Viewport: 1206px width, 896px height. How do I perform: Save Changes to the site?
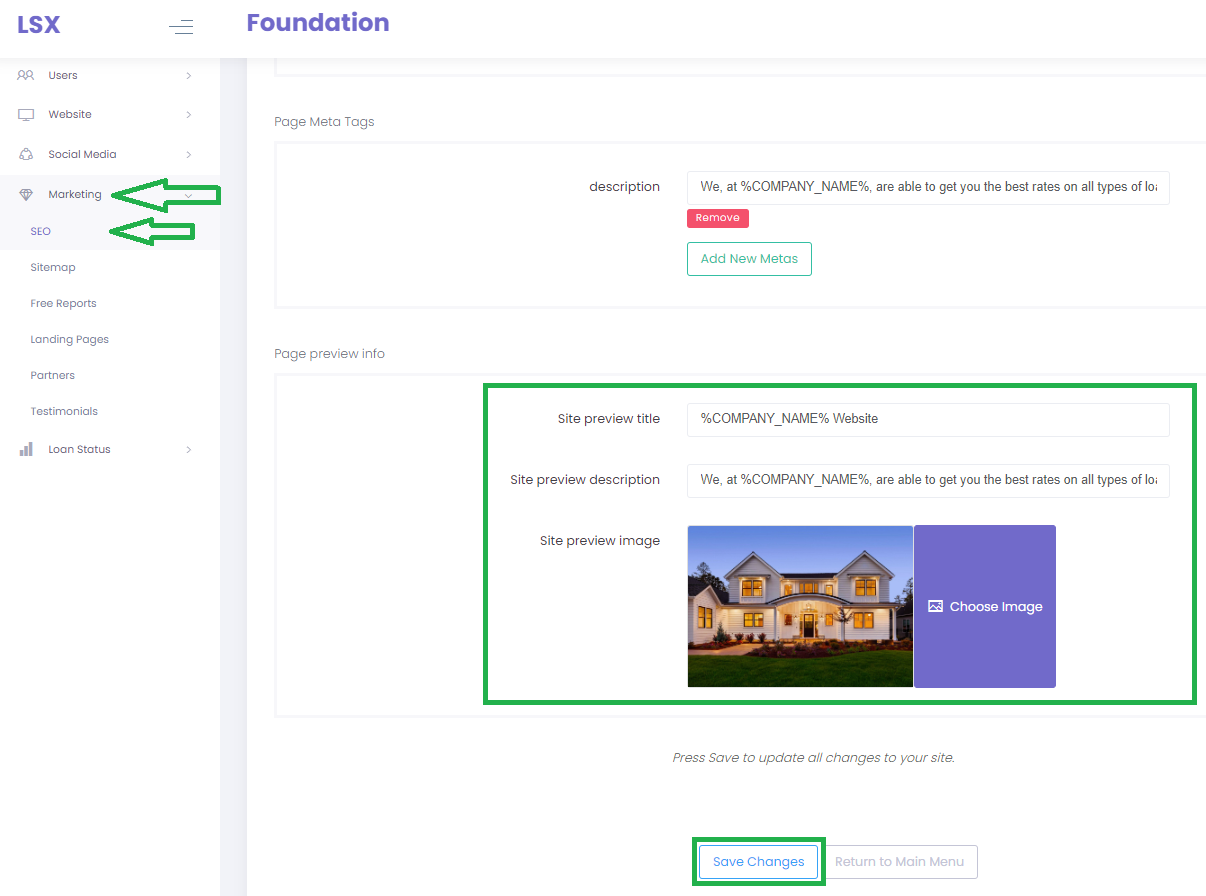pos(759,862)
